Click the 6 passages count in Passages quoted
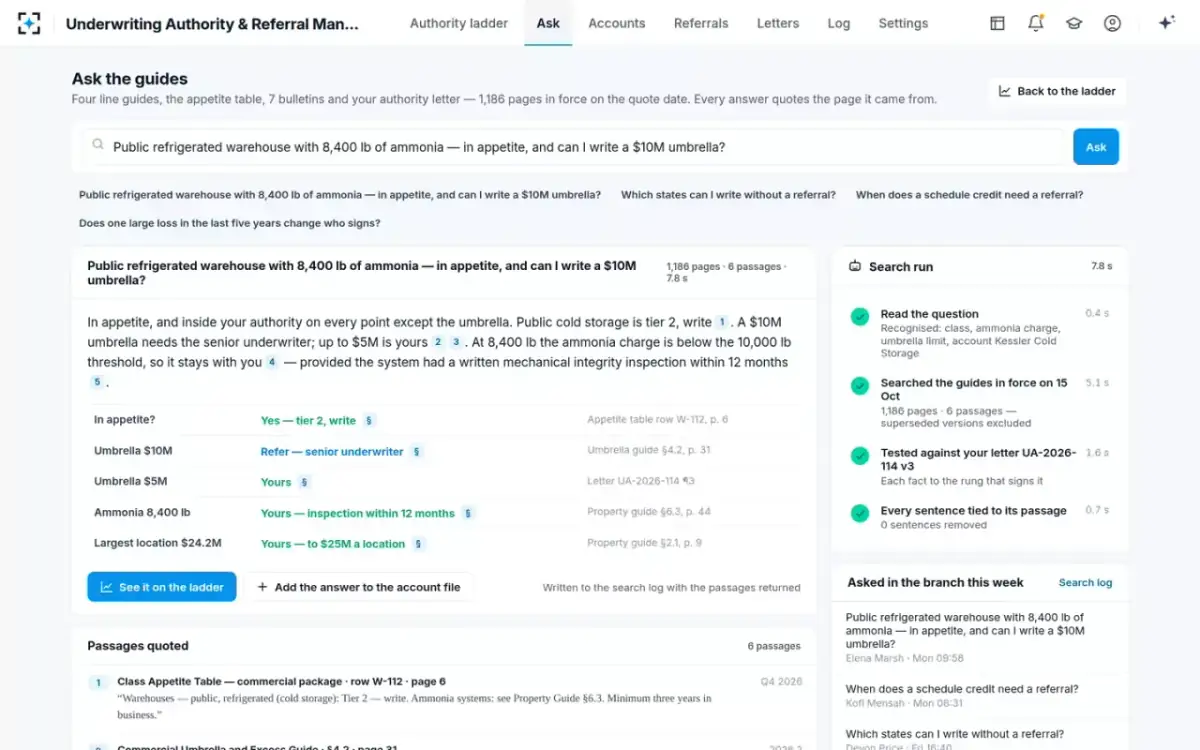Viewport: 1200px width, 750px height. (x=773, y=647)
